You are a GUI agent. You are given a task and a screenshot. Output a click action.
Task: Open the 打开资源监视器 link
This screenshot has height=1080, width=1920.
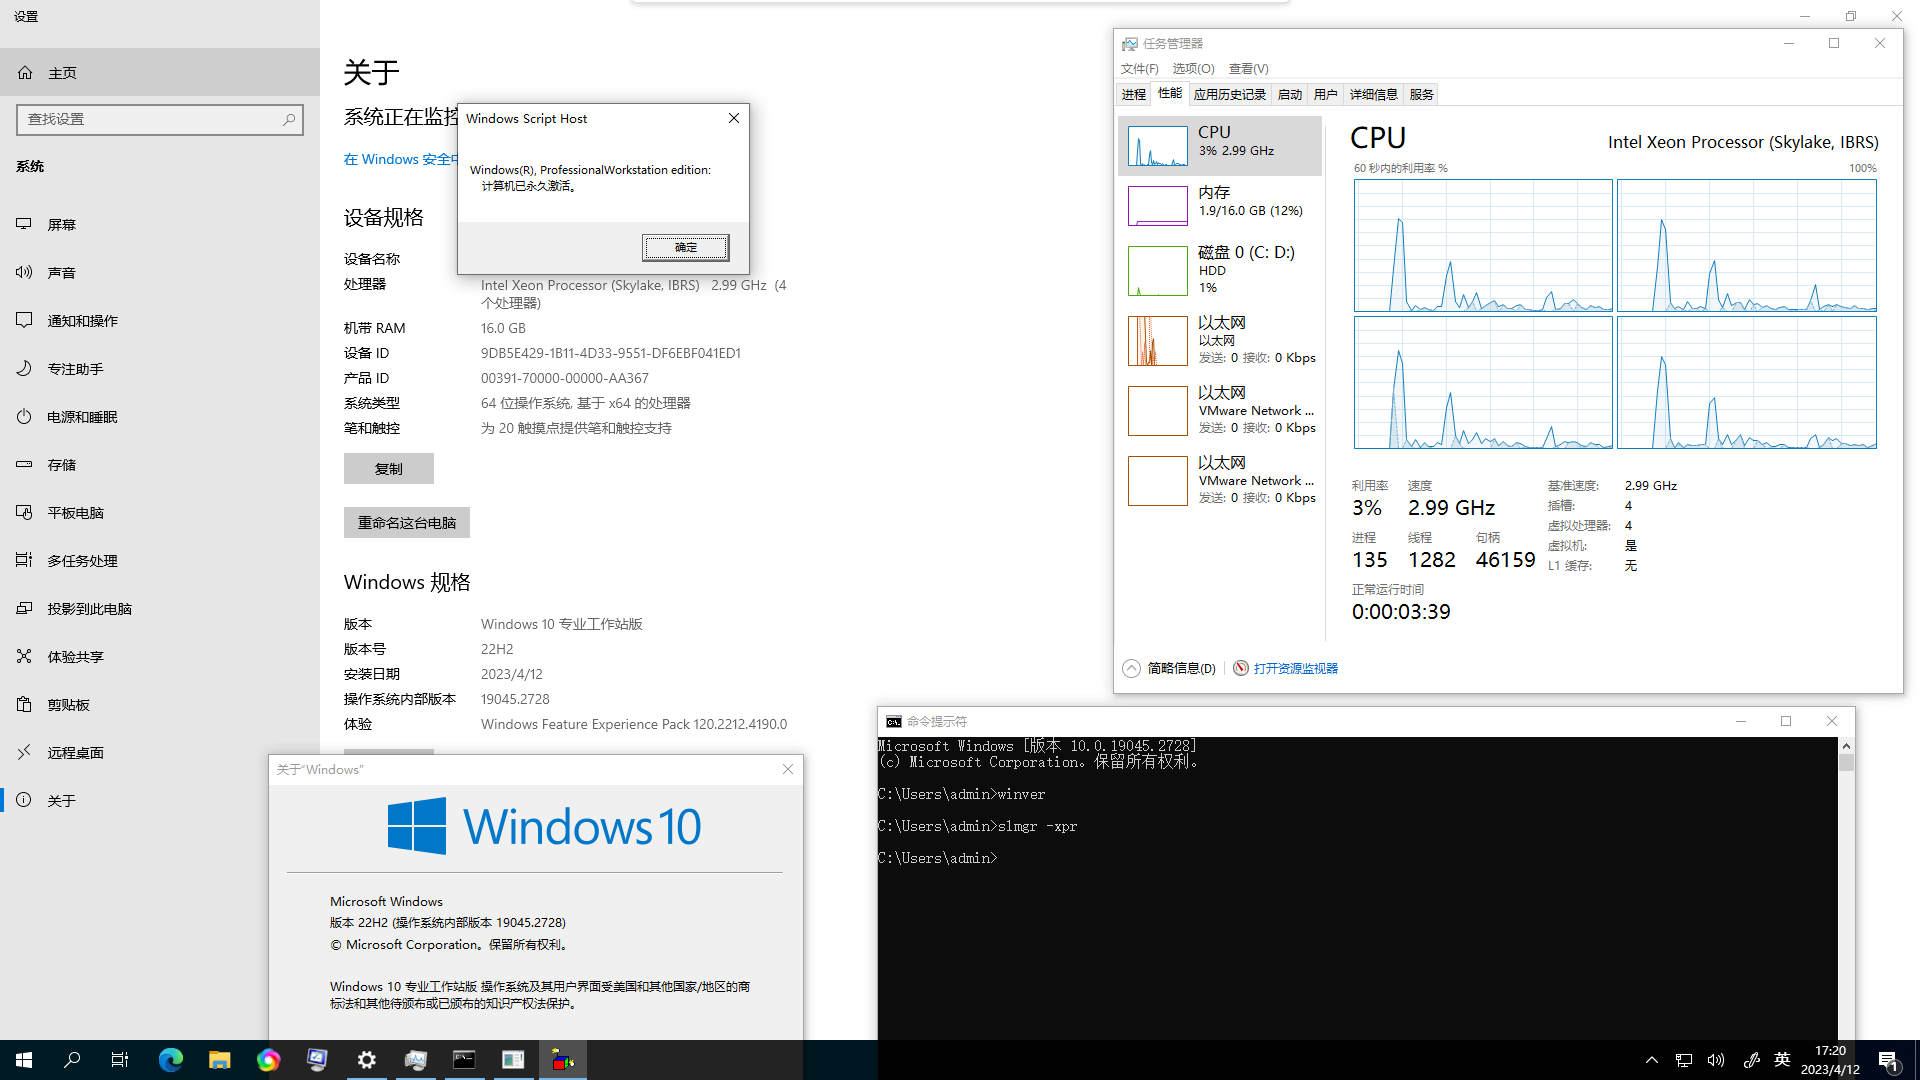[1296, 668]
